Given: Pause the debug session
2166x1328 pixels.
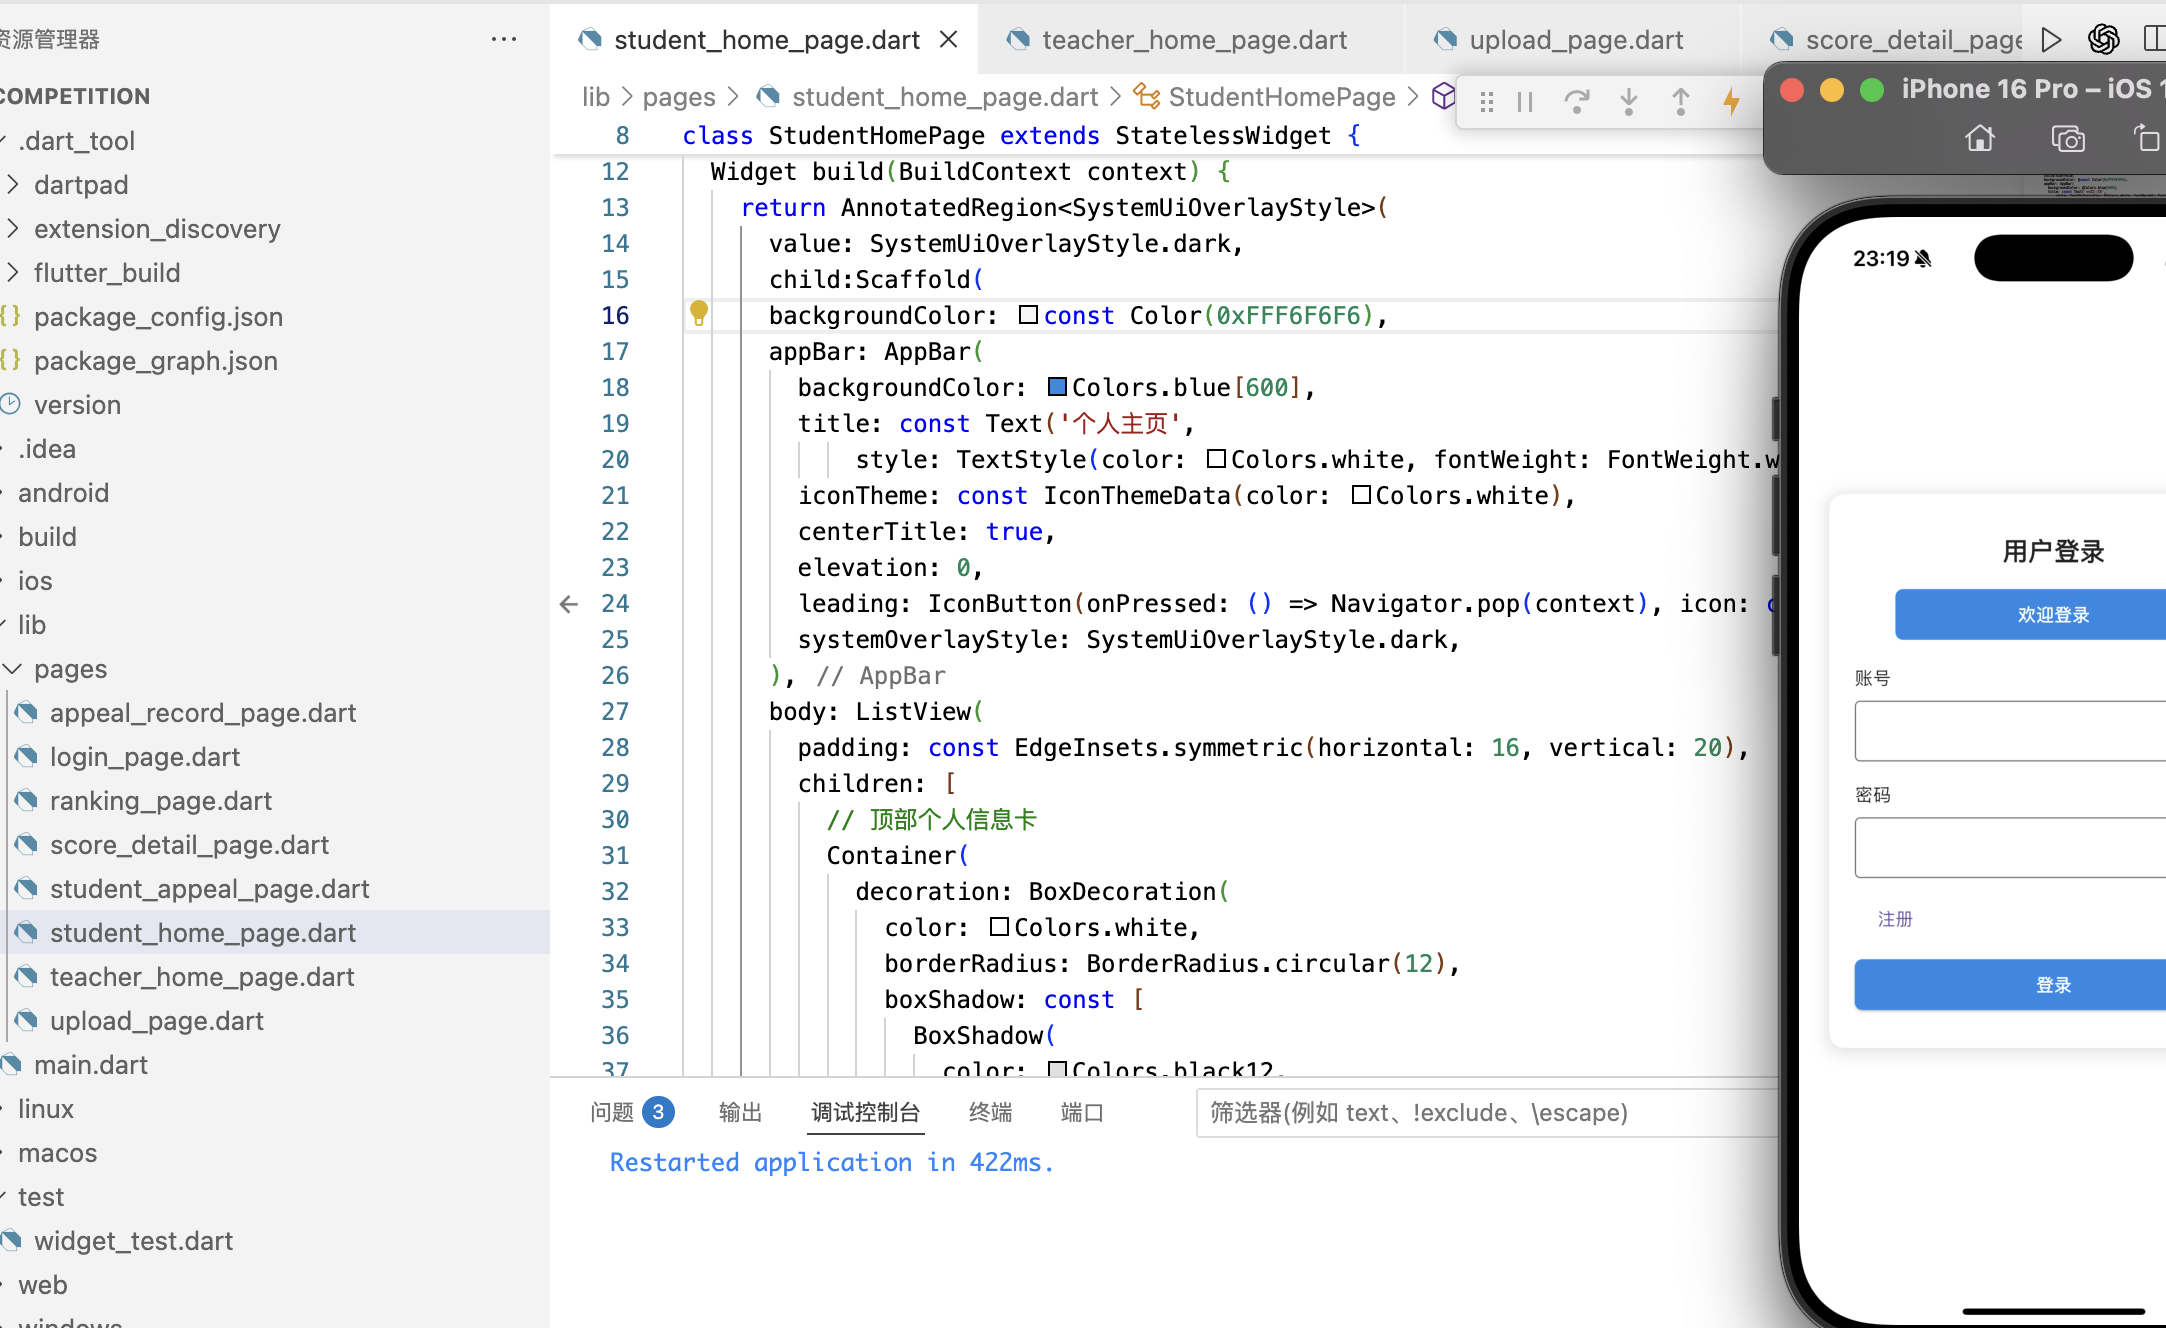Looking at the screenshot, I should (1525, 101).
